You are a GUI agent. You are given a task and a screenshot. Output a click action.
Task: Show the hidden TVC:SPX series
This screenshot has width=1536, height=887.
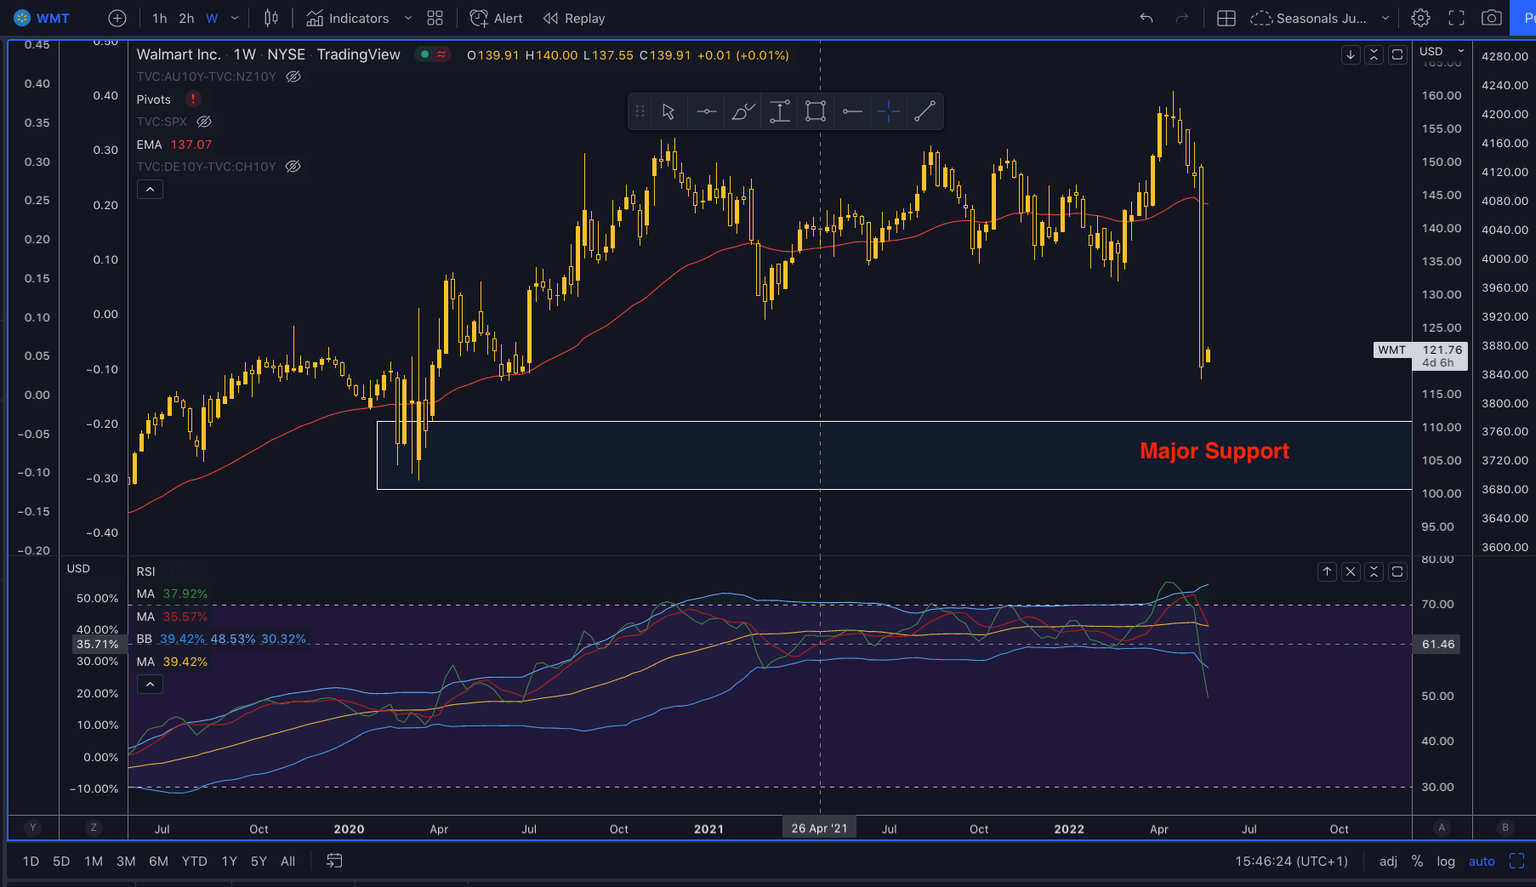pyautogui.click(x=204, y=122)
